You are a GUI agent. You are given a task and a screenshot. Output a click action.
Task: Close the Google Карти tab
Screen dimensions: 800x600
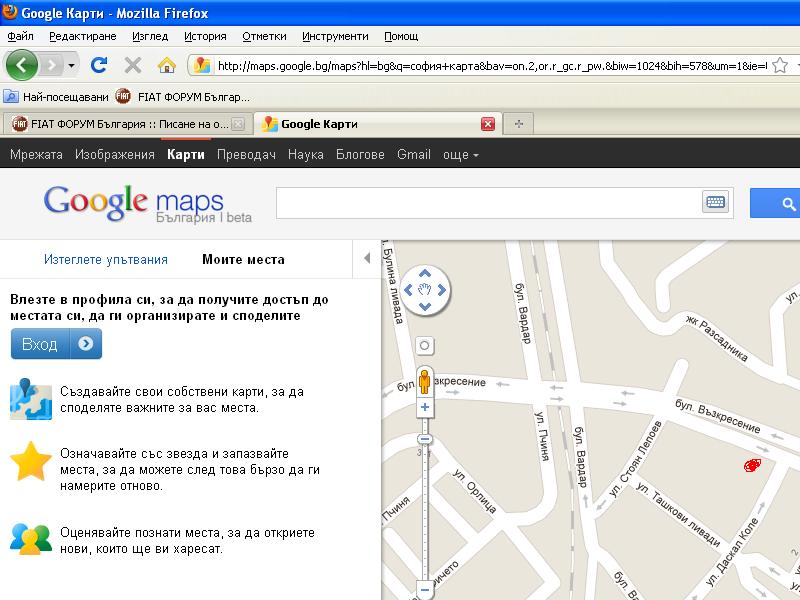[488, 124]
